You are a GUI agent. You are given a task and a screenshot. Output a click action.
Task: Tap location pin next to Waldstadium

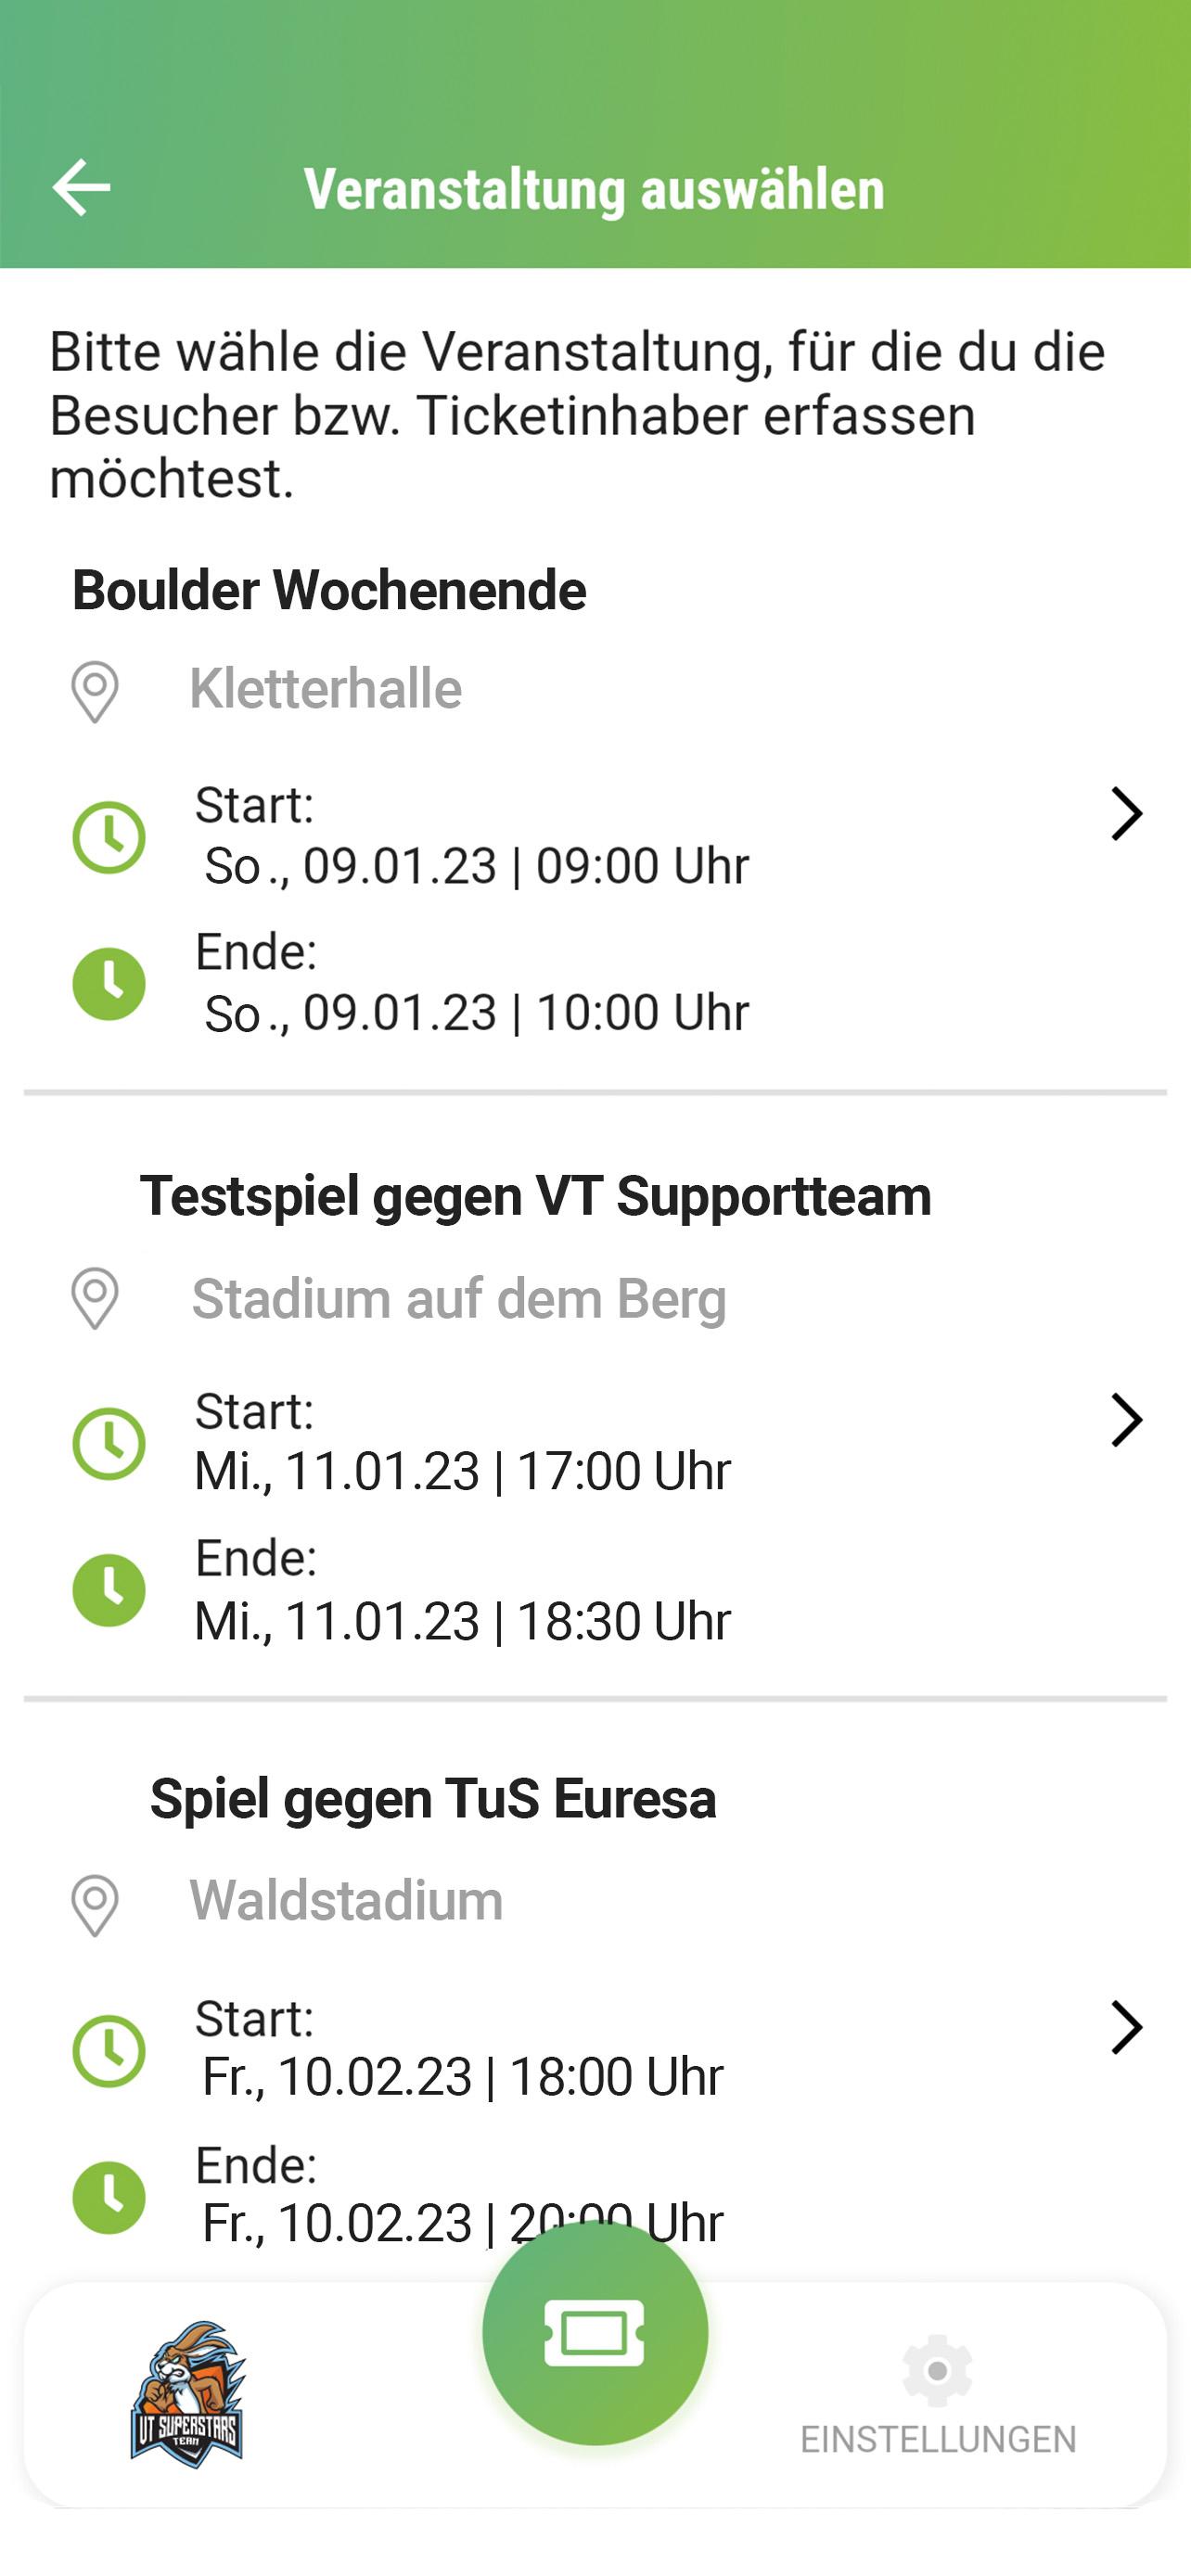click(95, 1904)
